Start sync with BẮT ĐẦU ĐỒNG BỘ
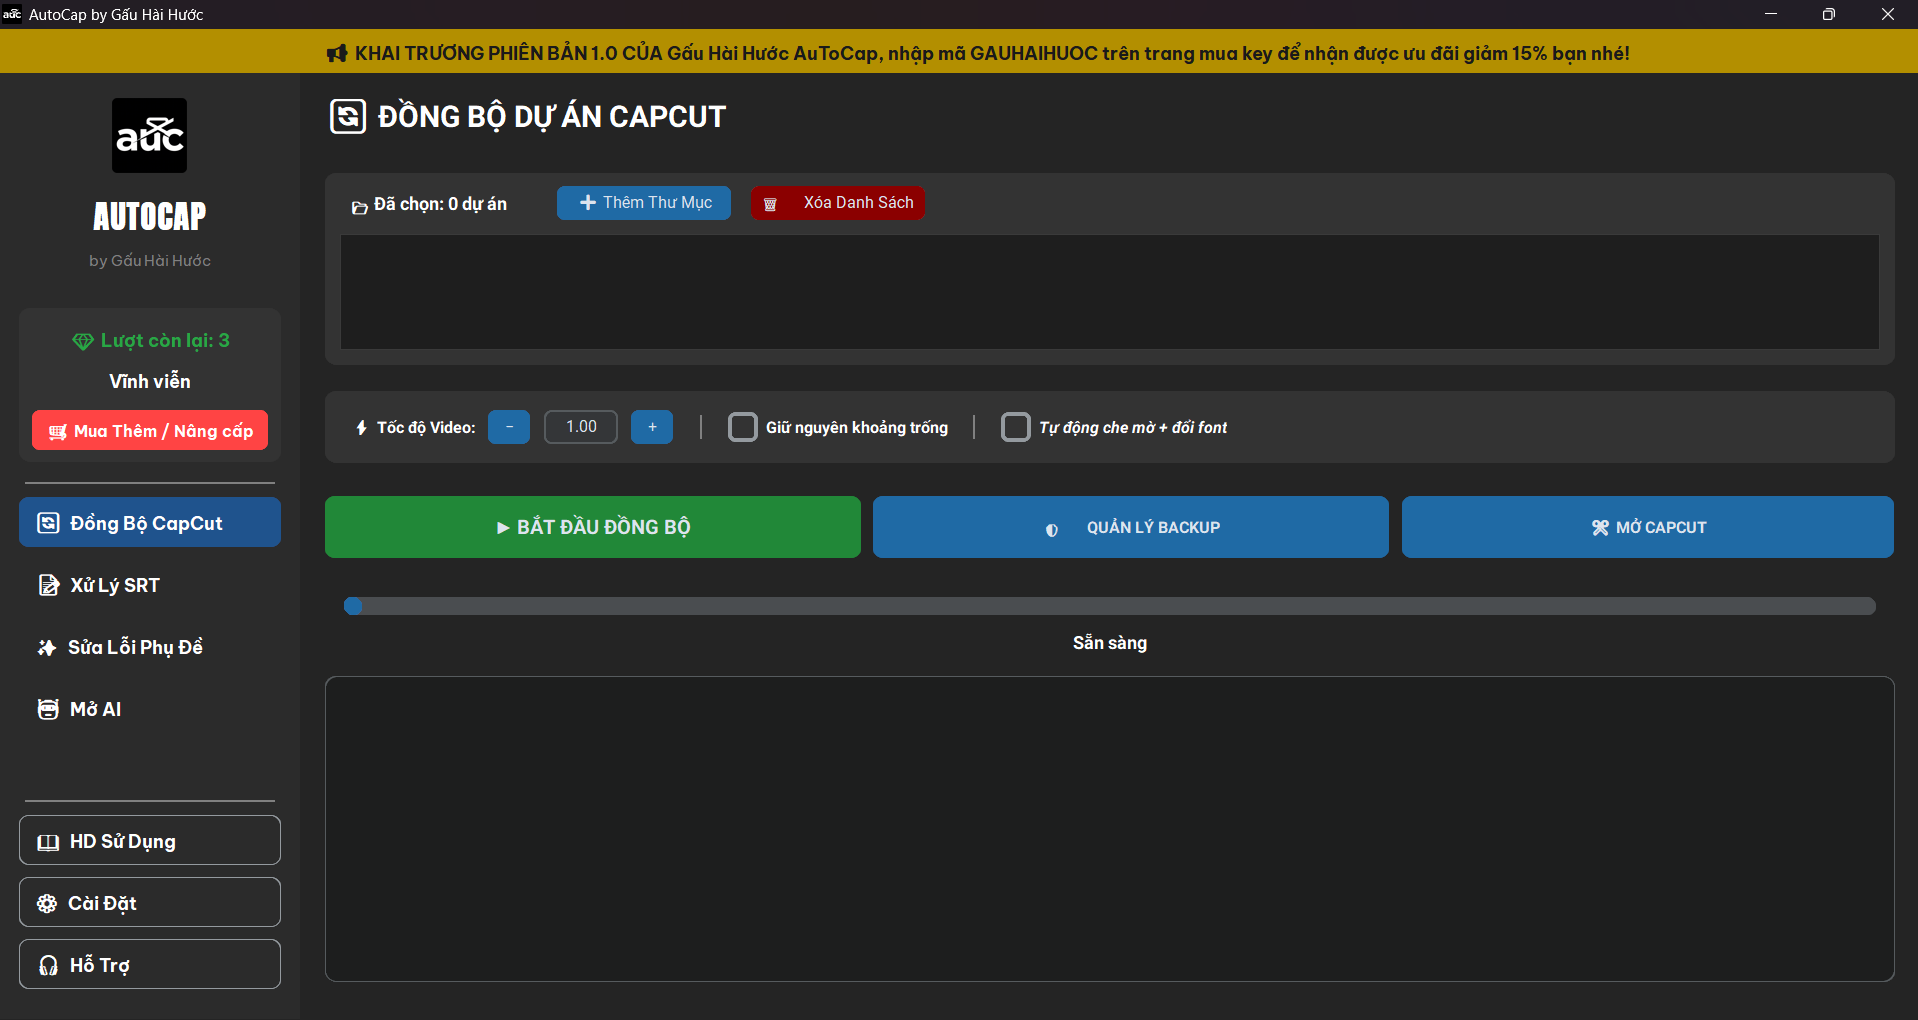This screenshot has height=1020, width=1918. click(x=593, y=527)
